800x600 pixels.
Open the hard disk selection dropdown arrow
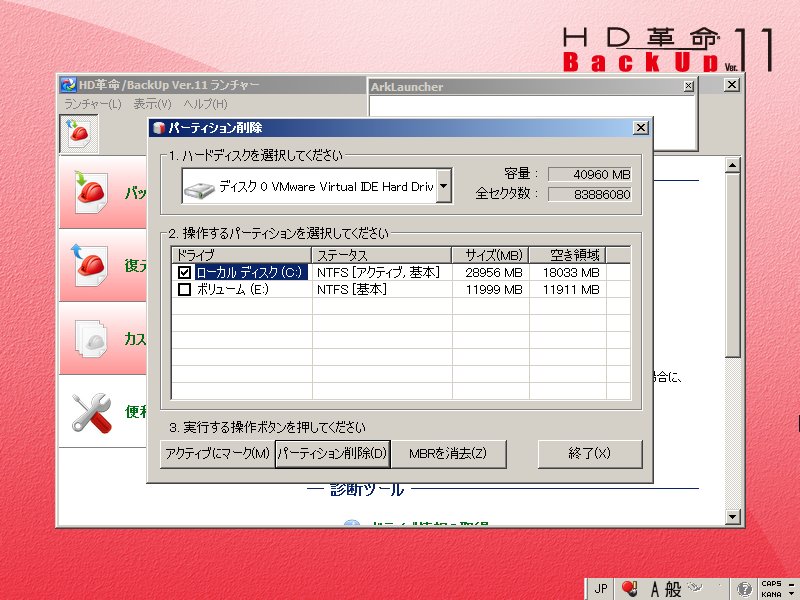coord(444,186)
